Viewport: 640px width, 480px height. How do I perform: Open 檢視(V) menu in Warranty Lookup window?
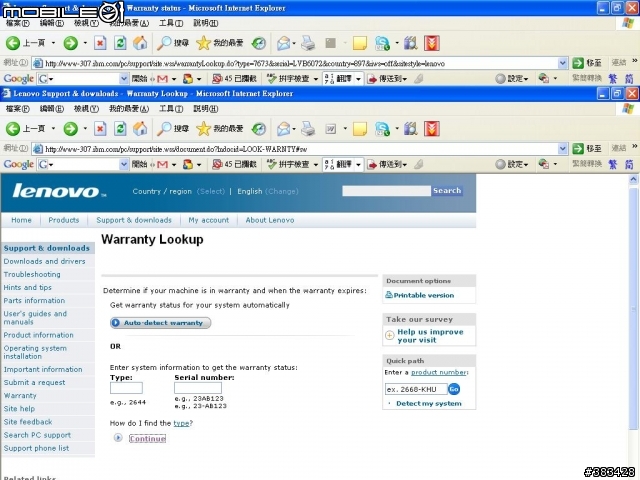tap(86, 109)
